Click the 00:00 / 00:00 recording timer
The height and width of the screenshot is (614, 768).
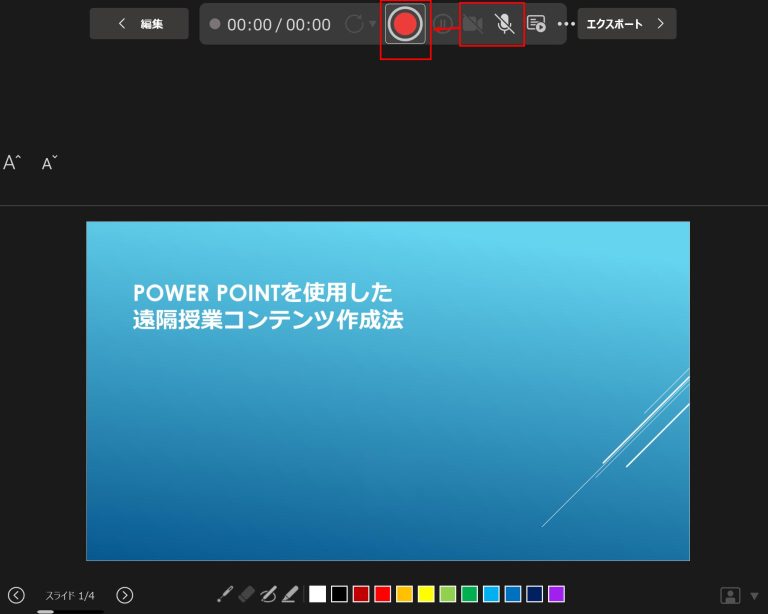[x=279, y=24]
